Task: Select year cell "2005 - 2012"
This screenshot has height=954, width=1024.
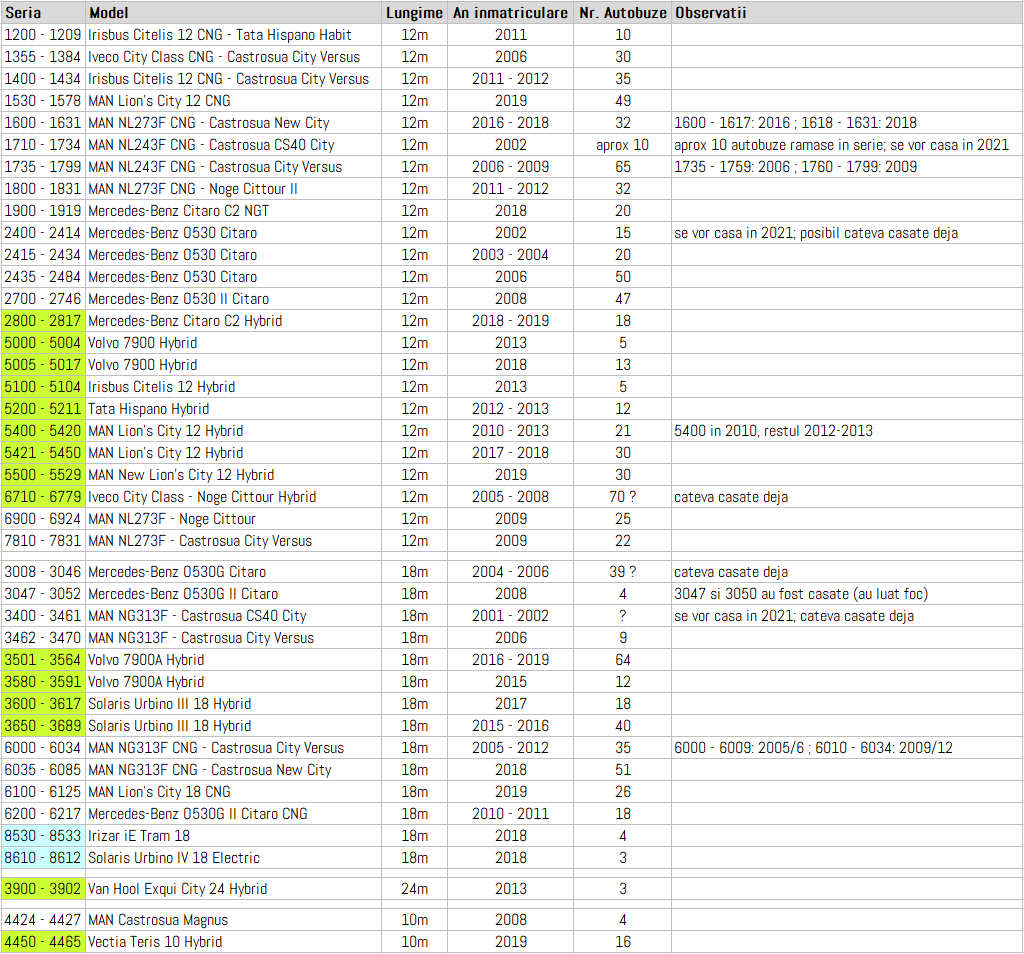Action: click(511, 748)
